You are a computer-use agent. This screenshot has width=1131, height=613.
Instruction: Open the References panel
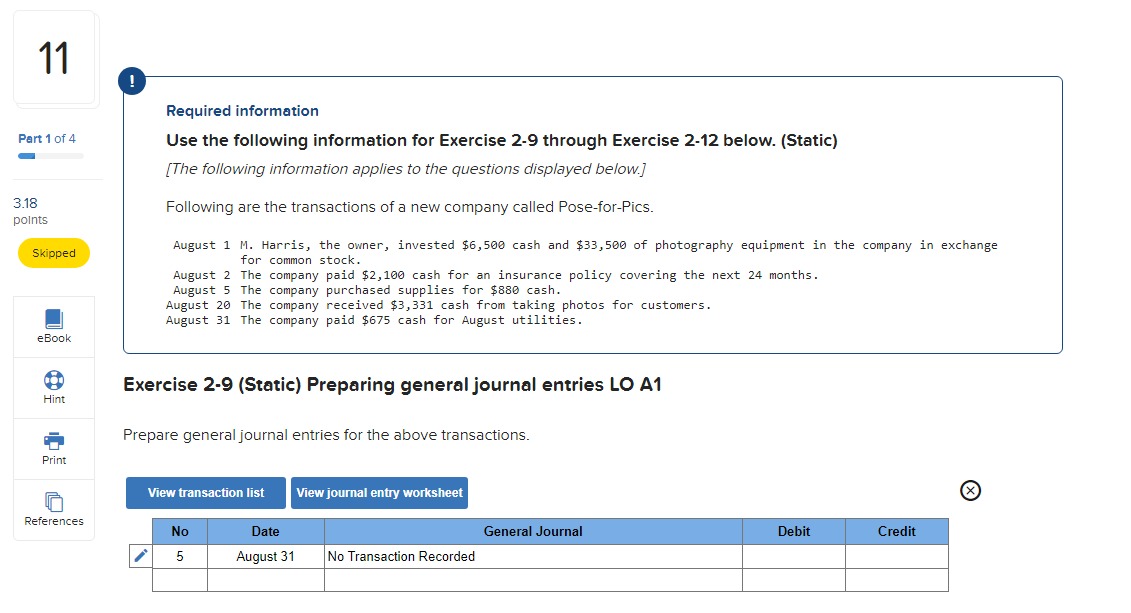pos(53,509)
